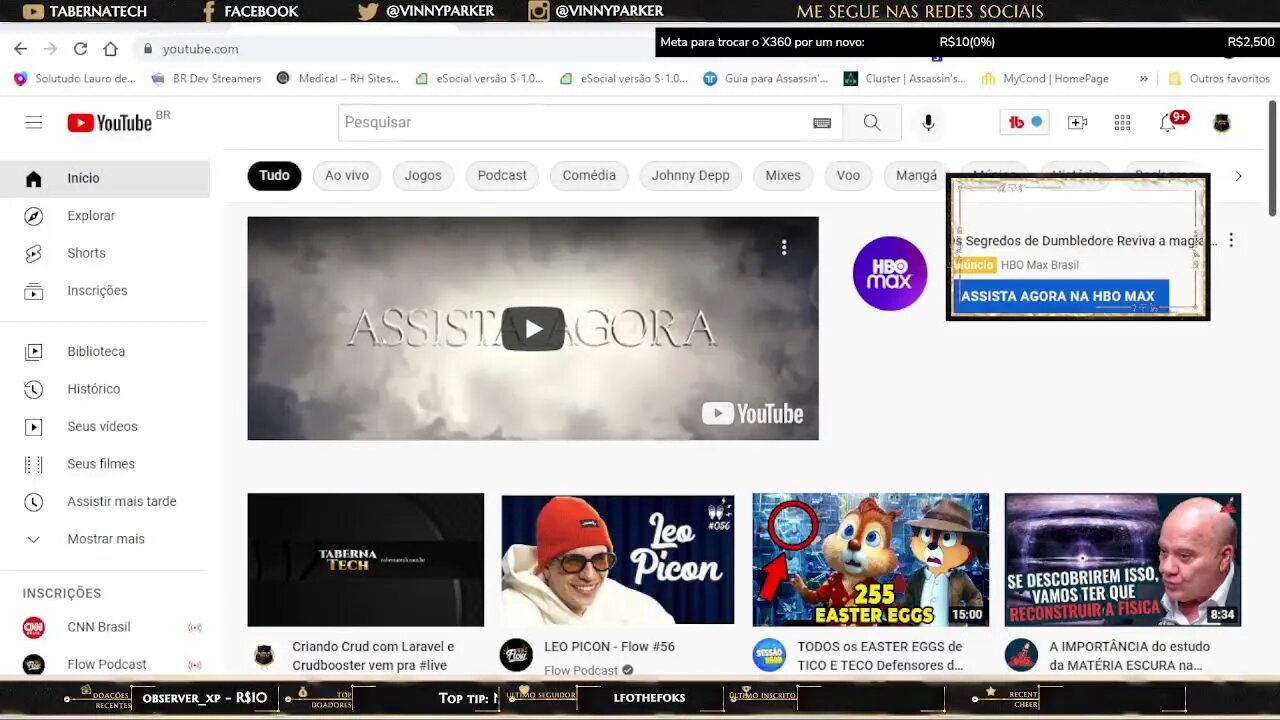Screen dimensions: 1280x720
Task: Select the Podcast filter chip
Action: 502,176
